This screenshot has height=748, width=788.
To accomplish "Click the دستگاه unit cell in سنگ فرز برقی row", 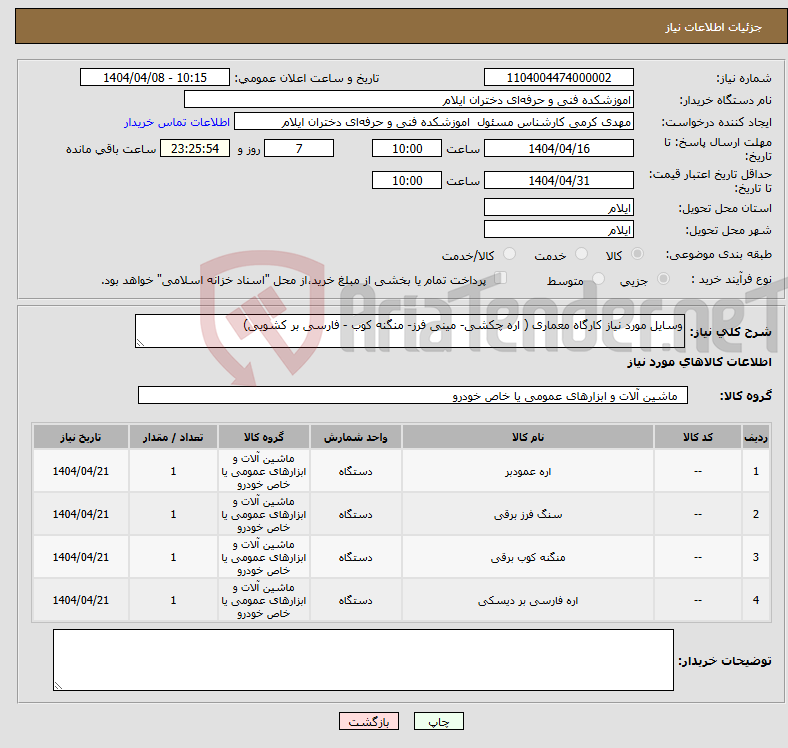I will [355, 514].
